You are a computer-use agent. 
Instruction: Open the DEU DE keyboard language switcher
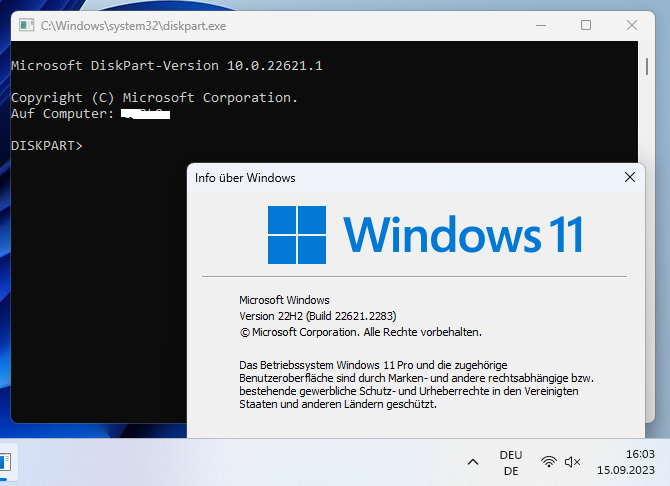511,463
